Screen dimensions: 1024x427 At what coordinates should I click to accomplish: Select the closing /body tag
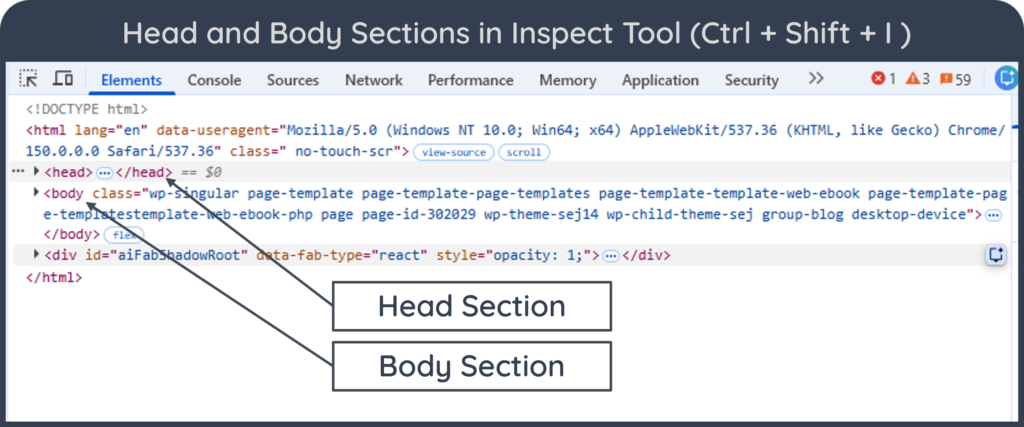click(72, 234)
